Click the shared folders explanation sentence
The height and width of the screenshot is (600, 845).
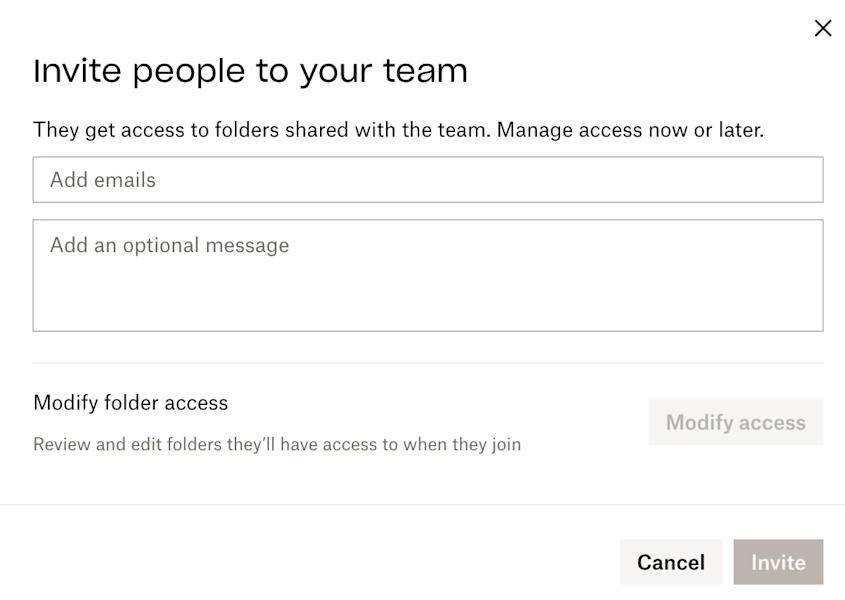point(399,130)
